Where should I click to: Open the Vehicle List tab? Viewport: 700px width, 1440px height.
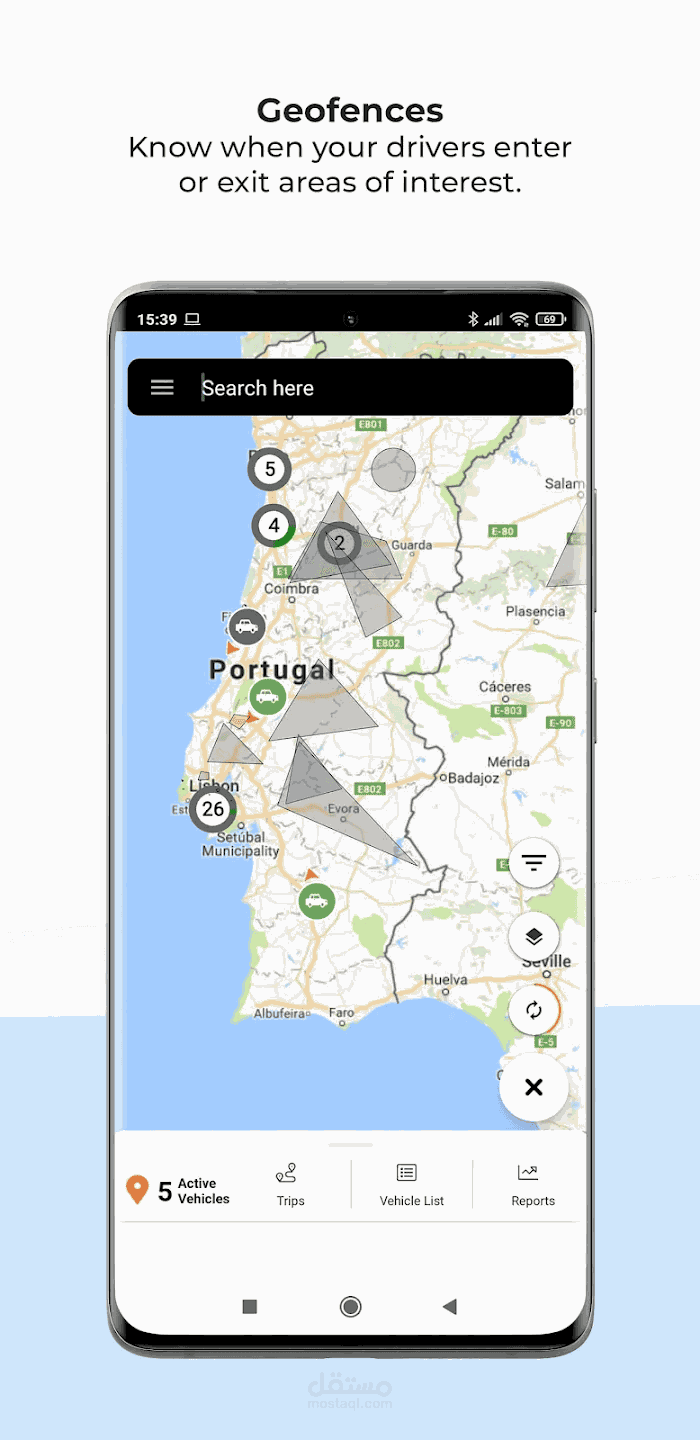(x=411, y=1185)
